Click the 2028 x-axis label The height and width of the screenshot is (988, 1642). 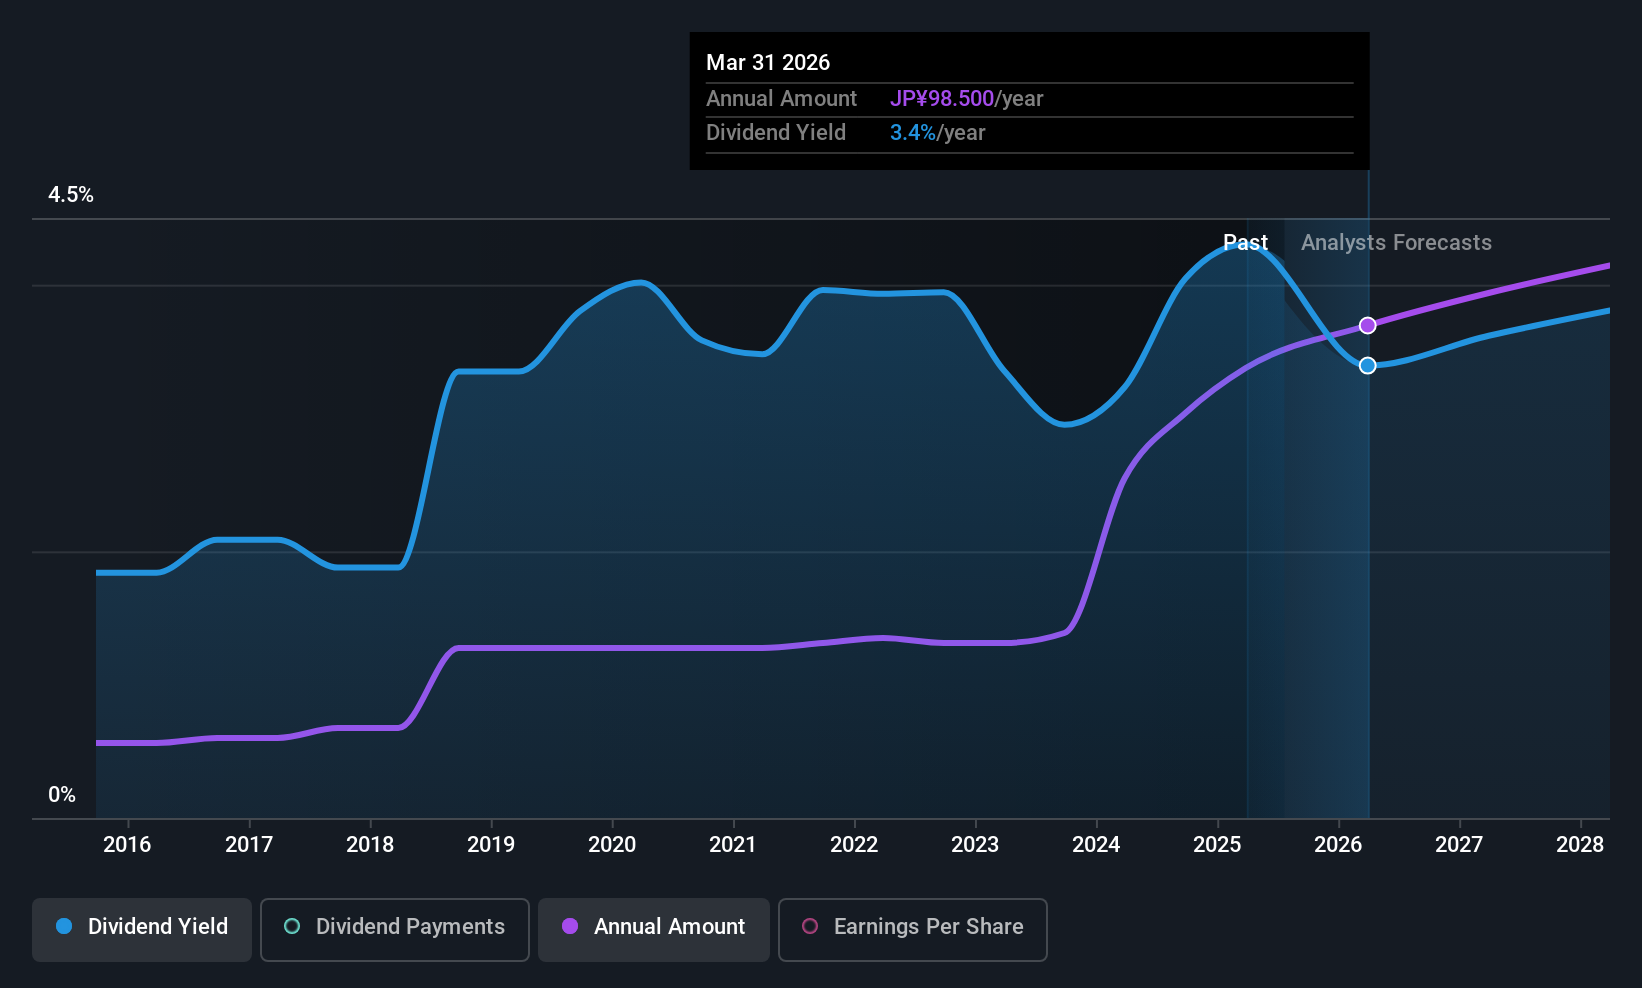(1580, 845)
